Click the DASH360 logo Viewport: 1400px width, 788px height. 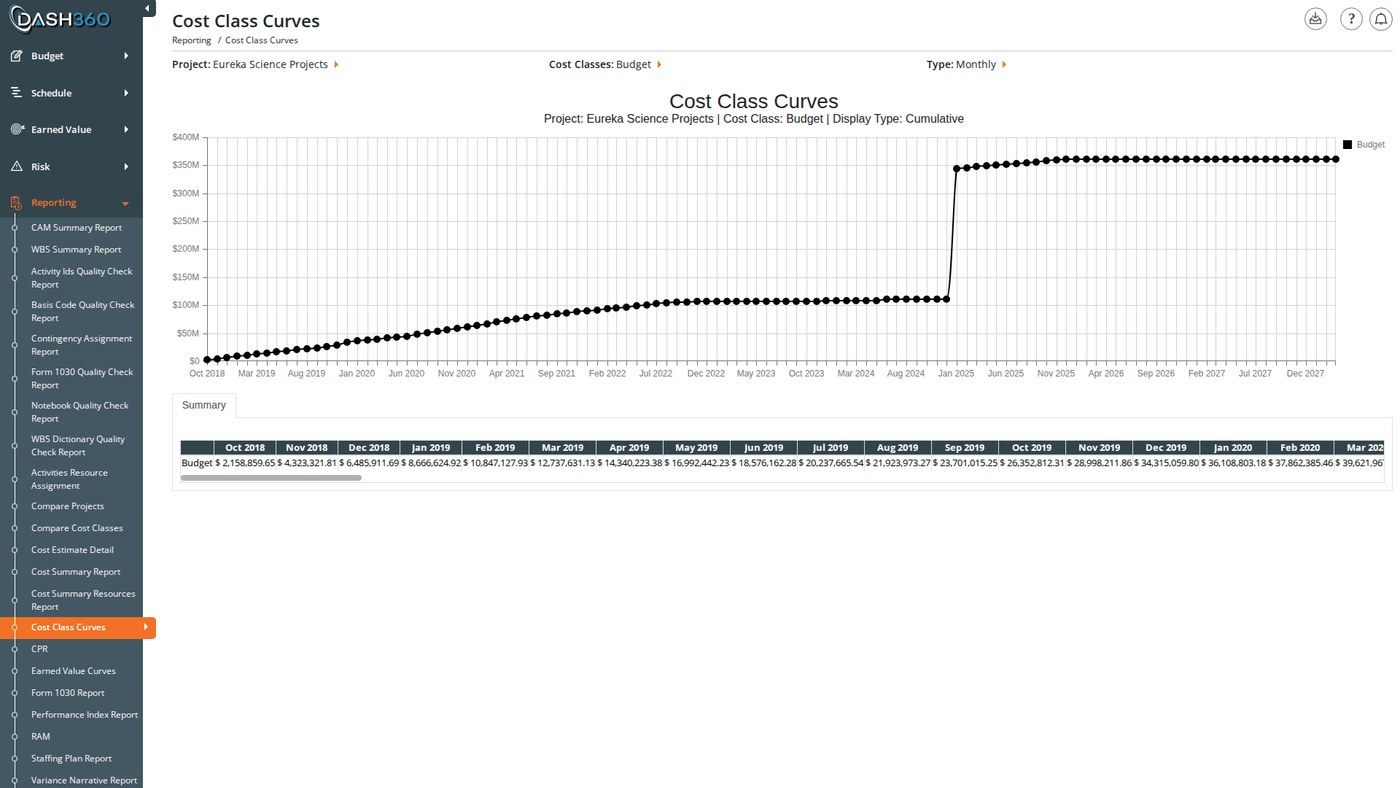(x=60, y=19)
